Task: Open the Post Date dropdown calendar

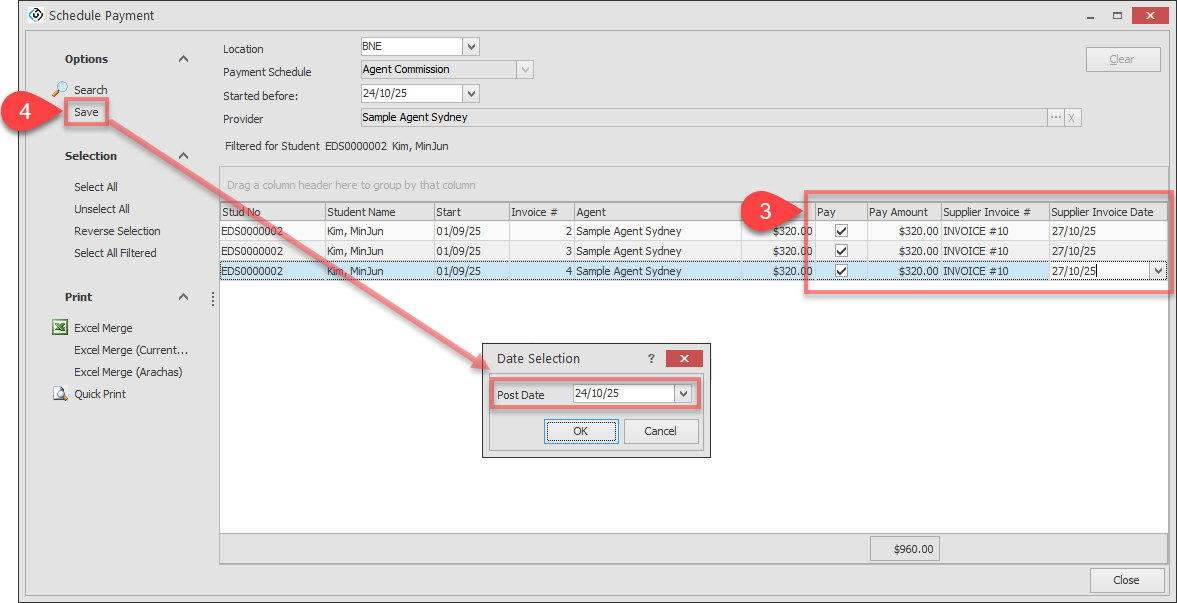Action: pos(684,394)
